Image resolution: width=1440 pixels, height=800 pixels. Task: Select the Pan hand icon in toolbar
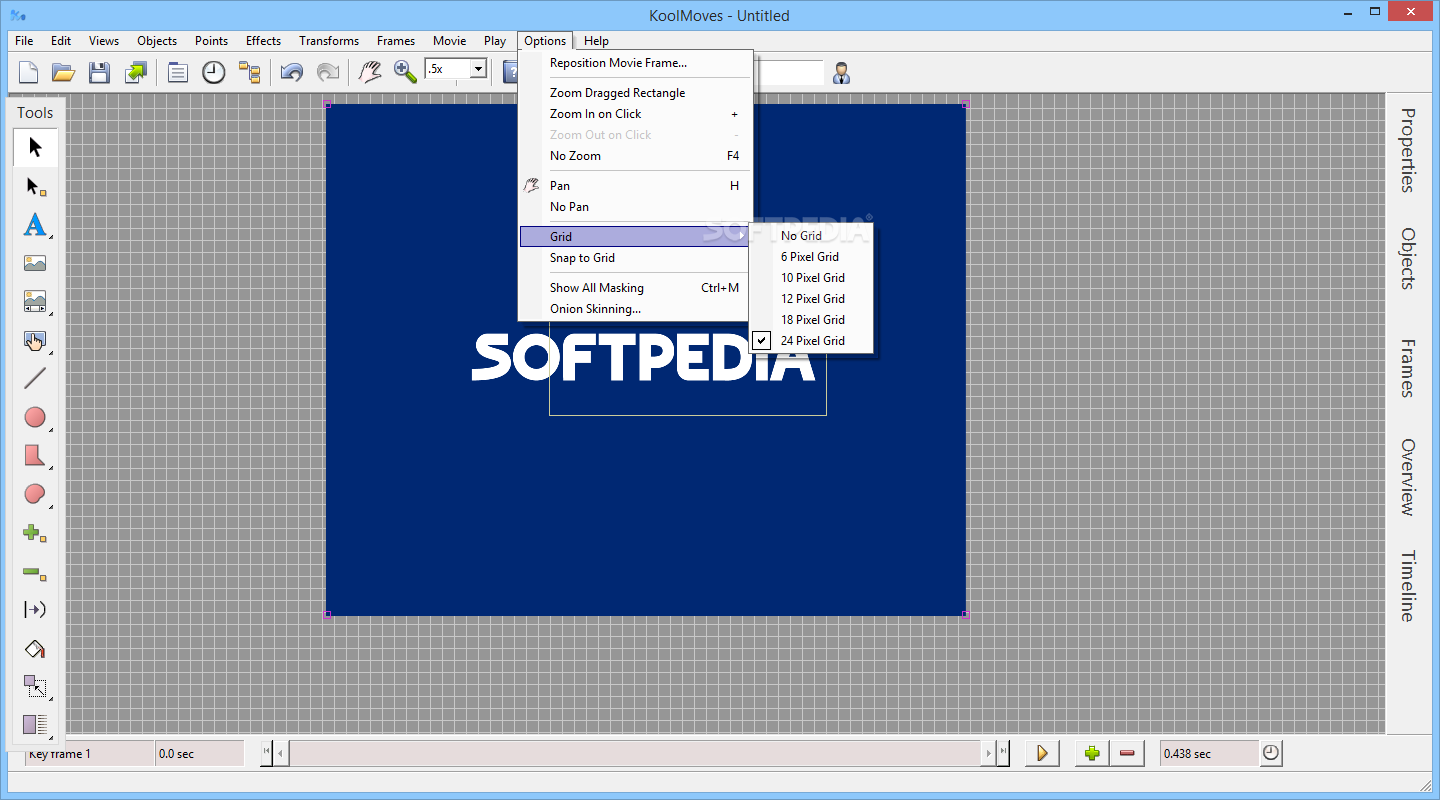point(370,72)
